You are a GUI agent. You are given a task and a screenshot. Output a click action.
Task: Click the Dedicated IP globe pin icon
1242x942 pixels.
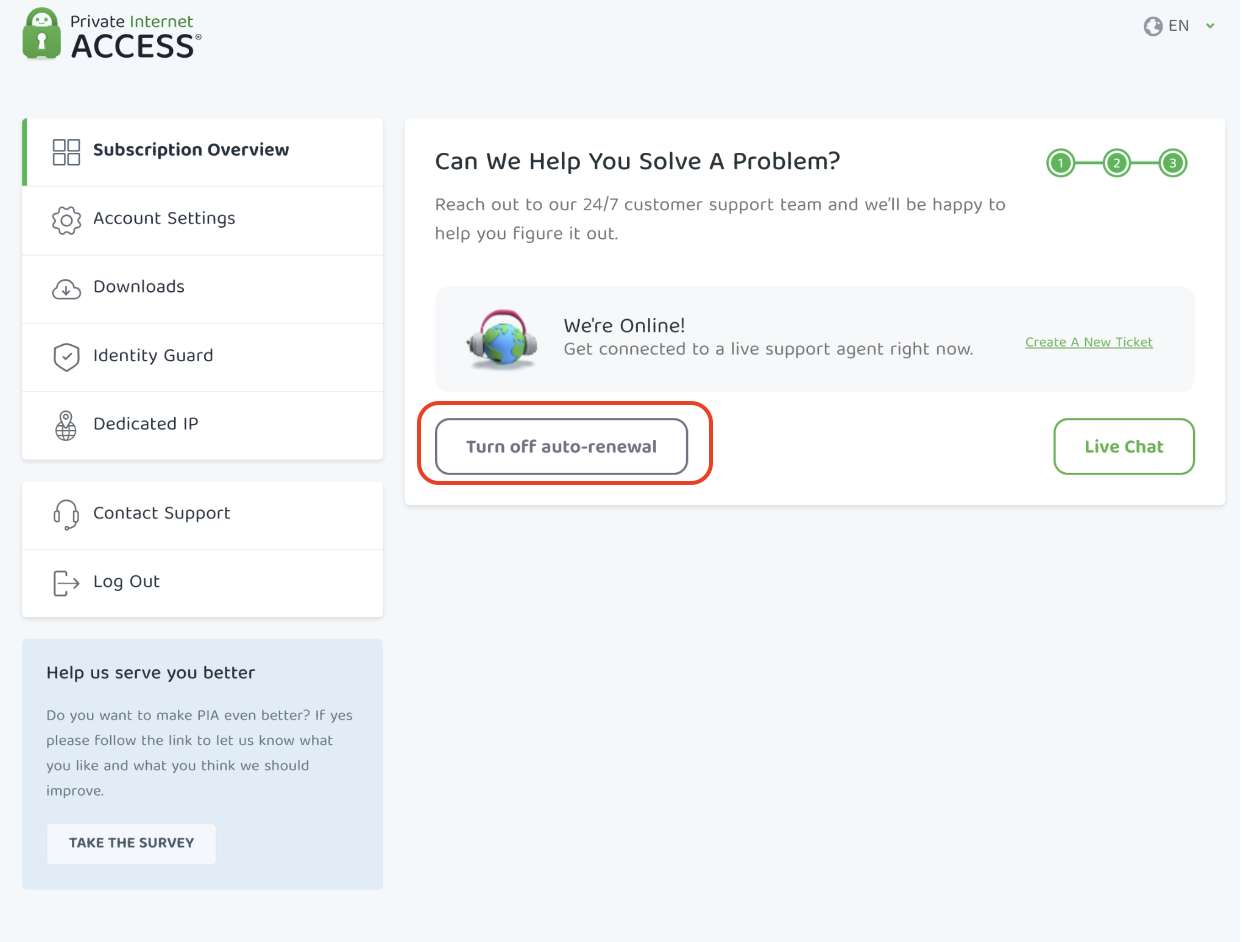[x=66, y=425]
